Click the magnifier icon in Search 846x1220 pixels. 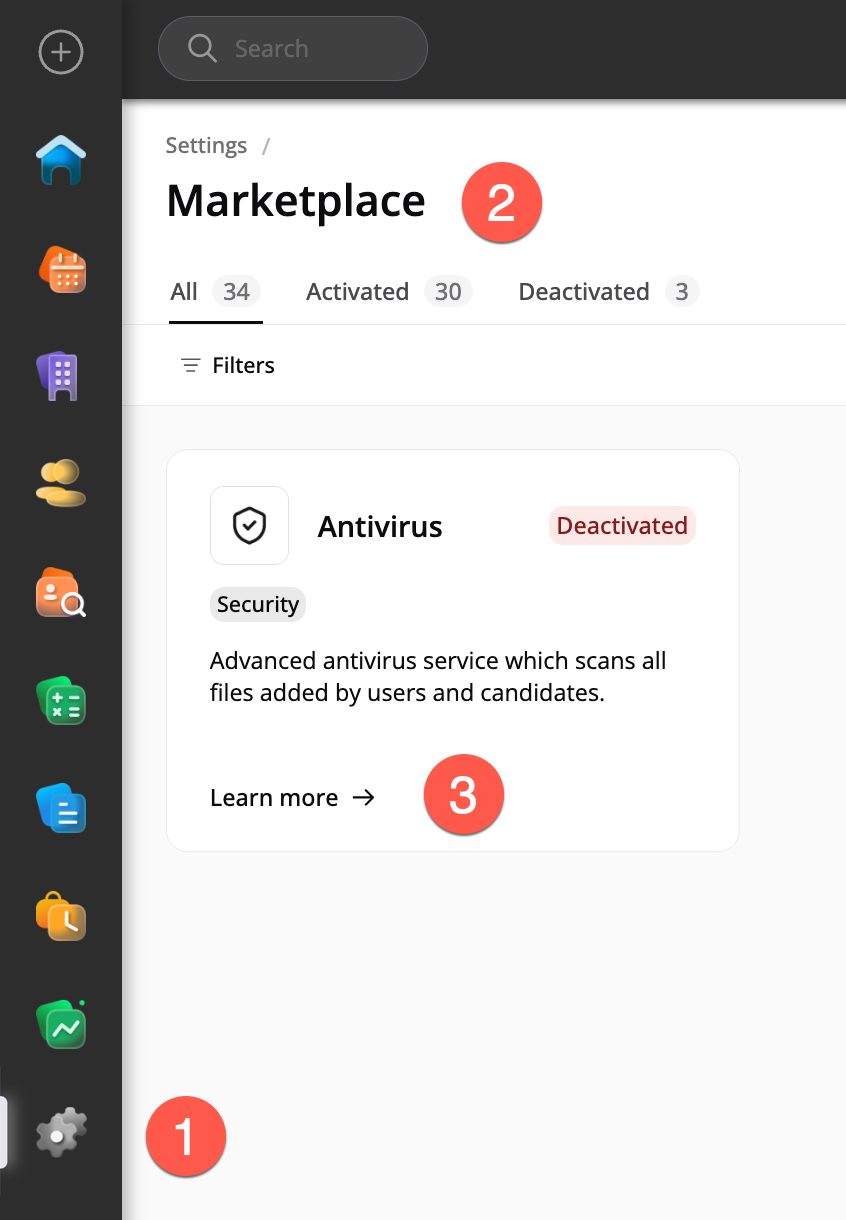pos(202,48)
